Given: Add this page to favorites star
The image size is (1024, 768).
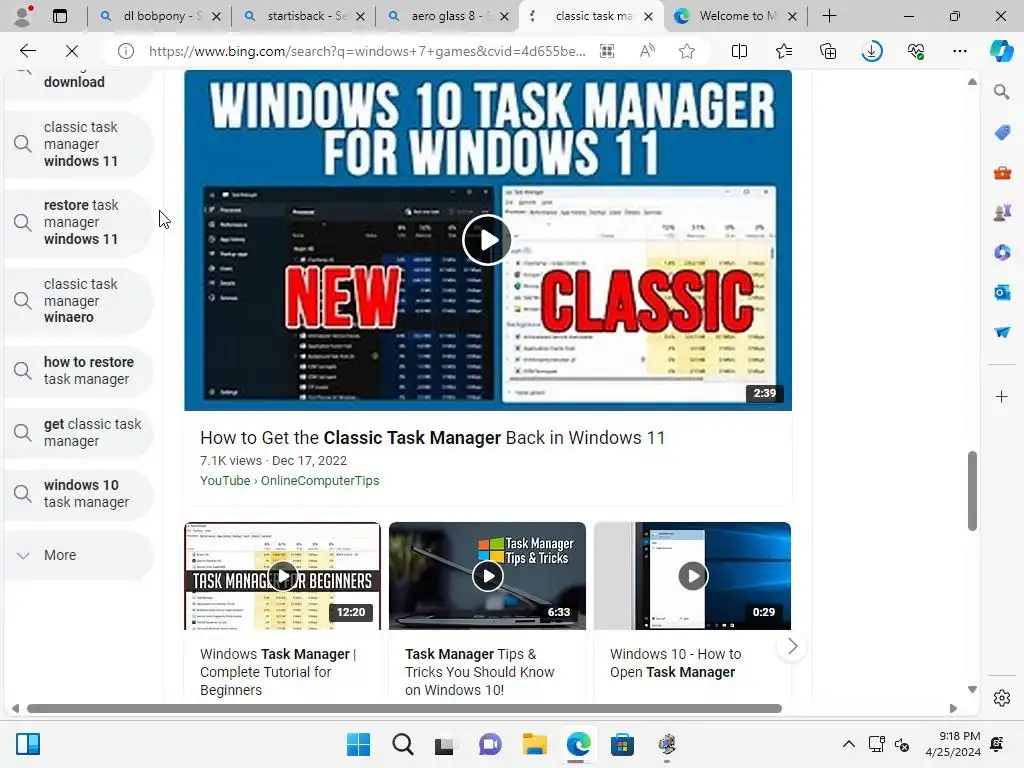Looking at the screenshot, I should [x=686, y=51].
